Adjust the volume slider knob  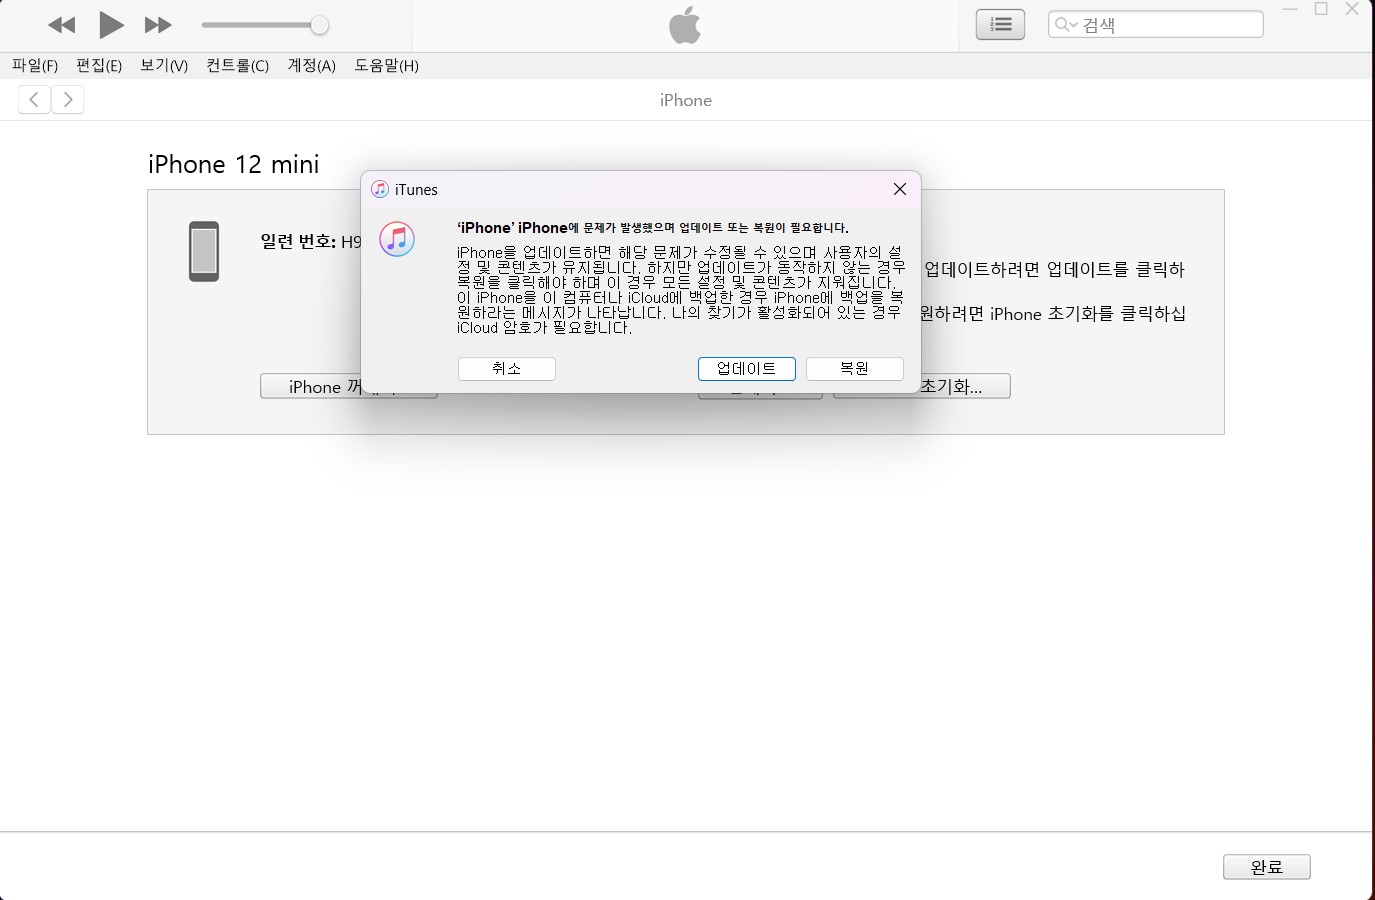(x=319, y=25)
